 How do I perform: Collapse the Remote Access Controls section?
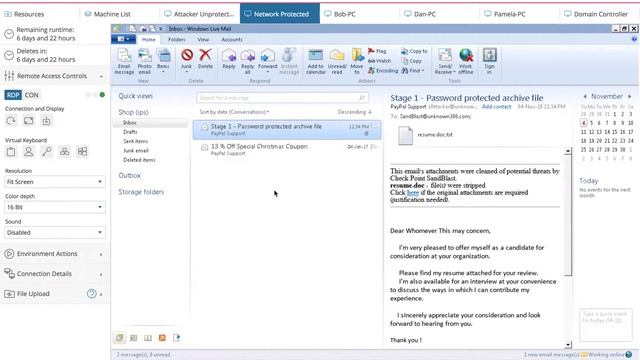tap(55, 76)
